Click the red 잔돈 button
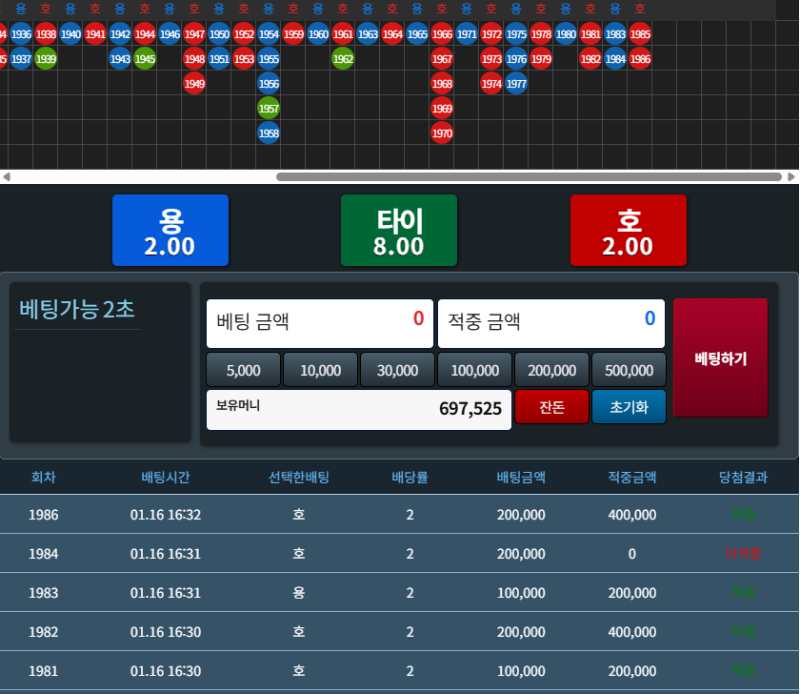This screenshot has width=800, height=694. click(551, 408)
